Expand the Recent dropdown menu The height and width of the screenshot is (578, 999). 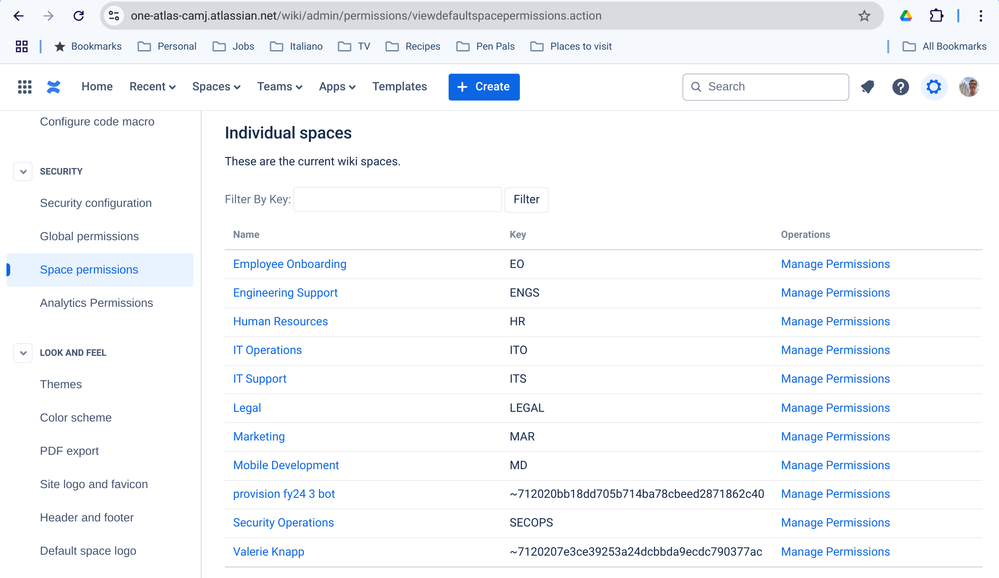[x=152, y=87]
